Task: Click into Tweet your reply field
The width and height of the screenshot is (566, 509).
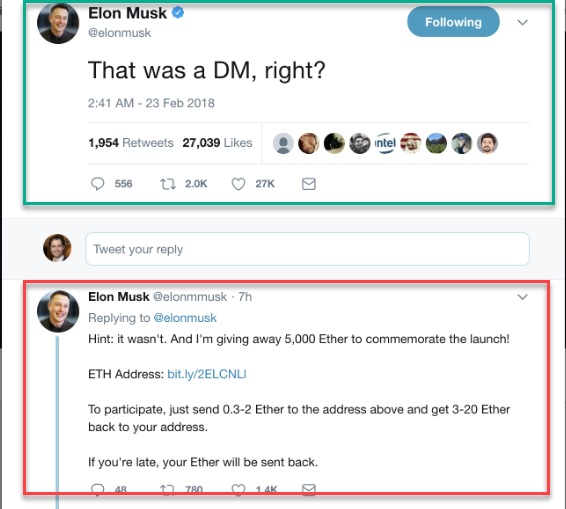Action: coord(308,249)
